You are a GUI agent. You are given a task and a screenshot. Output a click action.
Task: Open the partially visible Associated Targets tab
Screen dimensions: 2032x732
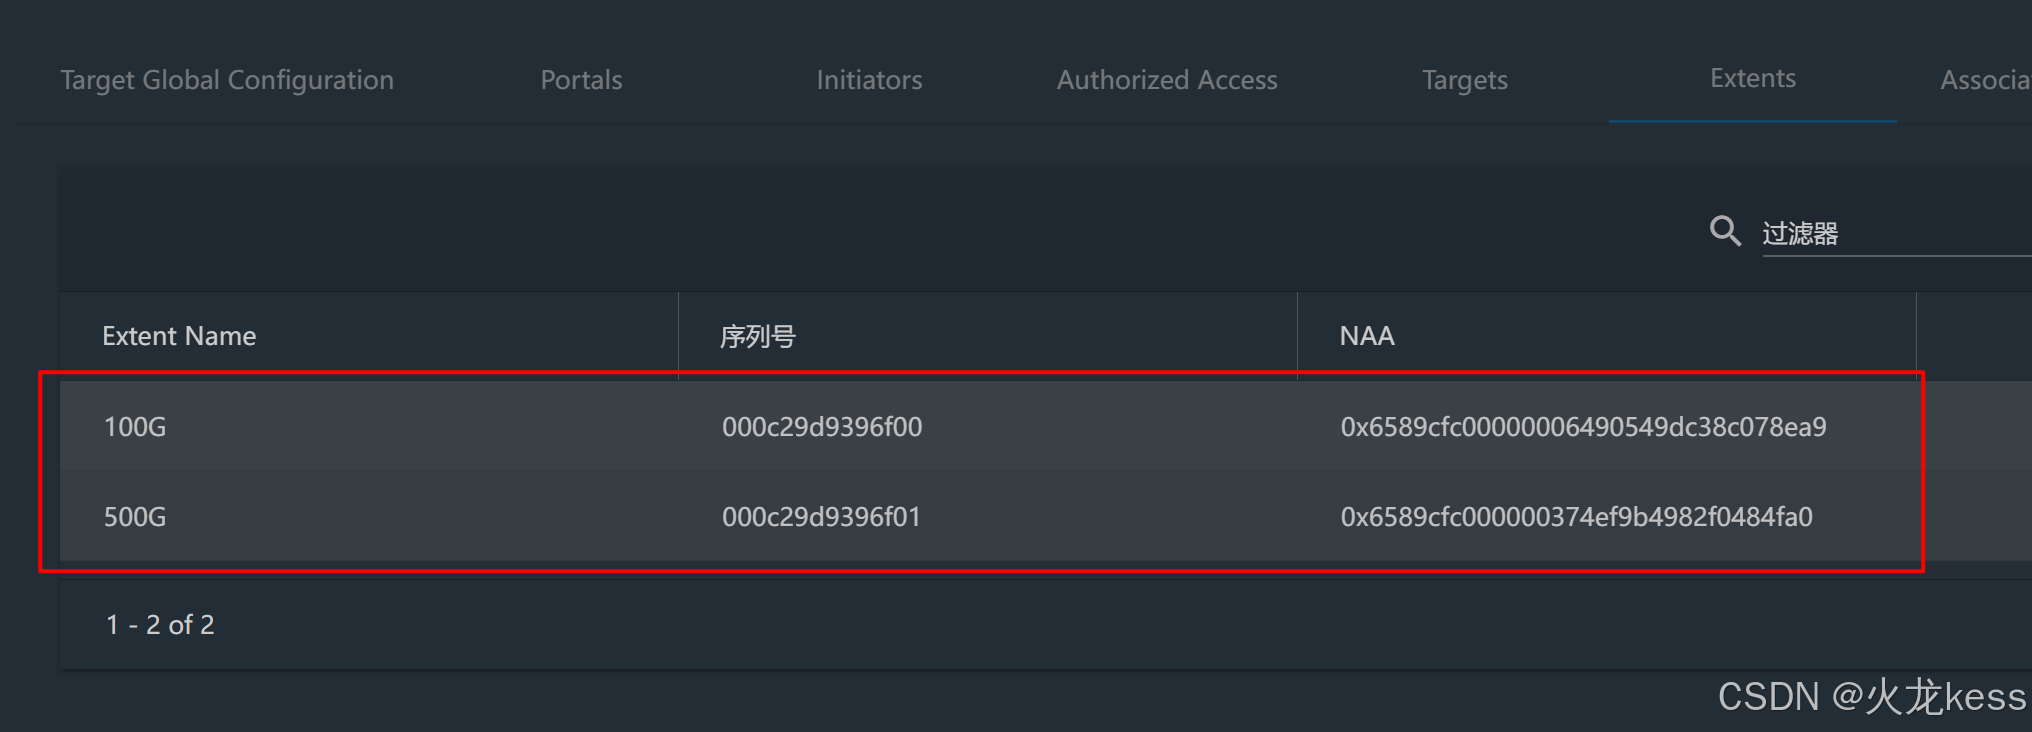[x=1985, y=80]
